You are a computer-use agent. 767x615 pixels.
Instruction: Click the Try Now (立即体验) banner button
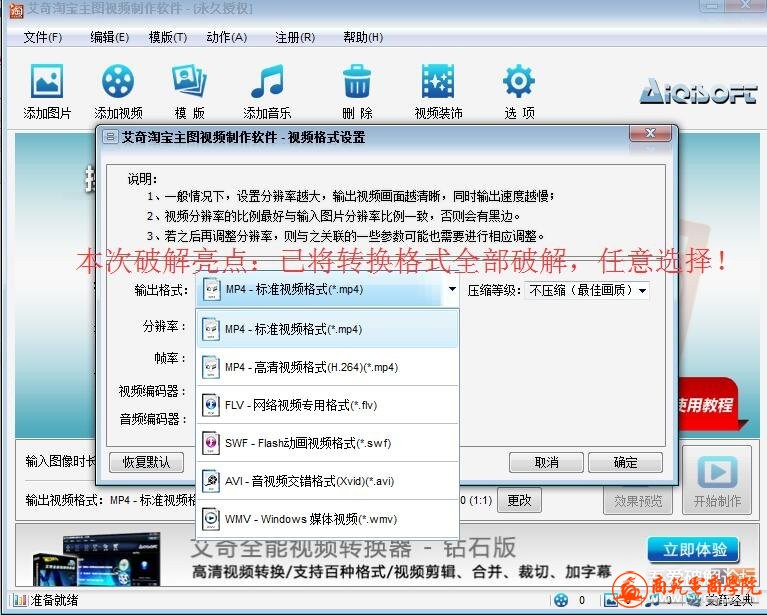click(x=694, y=549)
